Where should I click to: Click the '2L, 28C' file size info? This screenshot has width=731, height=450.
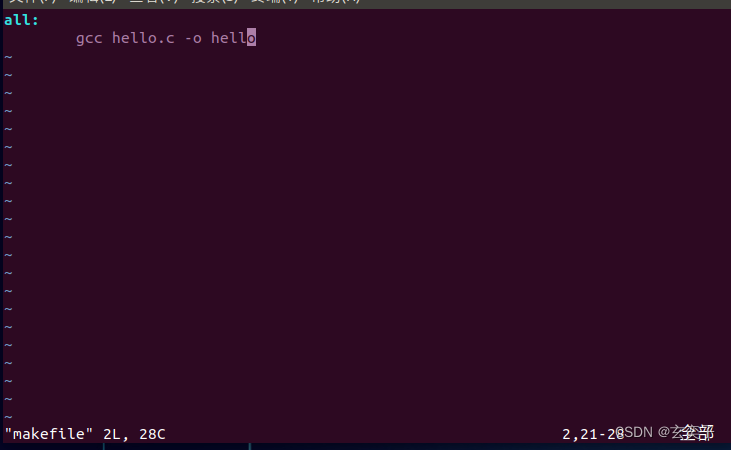point(134,434)
